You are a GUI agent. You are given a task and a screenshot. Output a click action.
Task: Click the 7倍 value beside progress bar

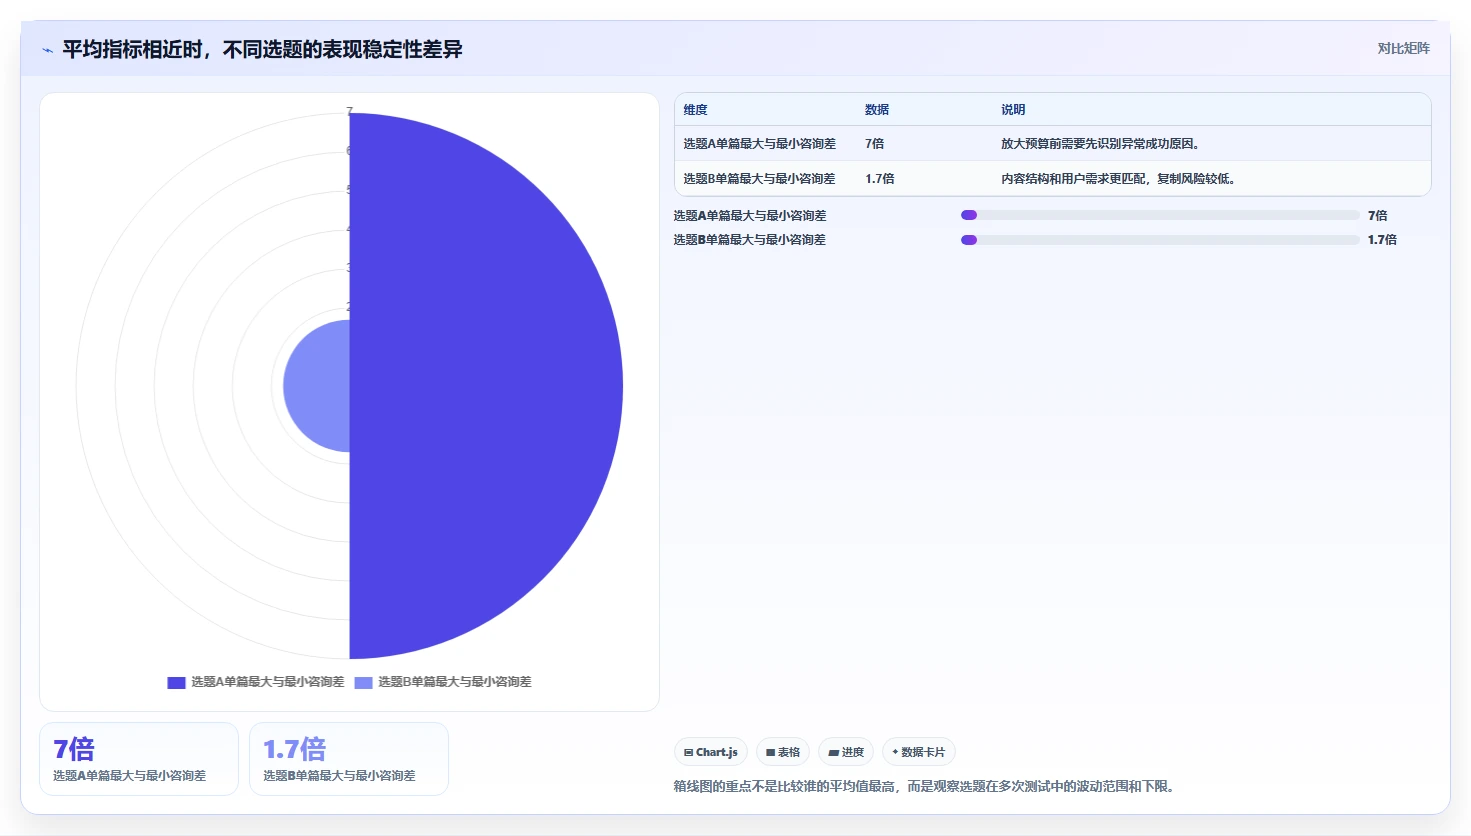(x=1378, y=216)
